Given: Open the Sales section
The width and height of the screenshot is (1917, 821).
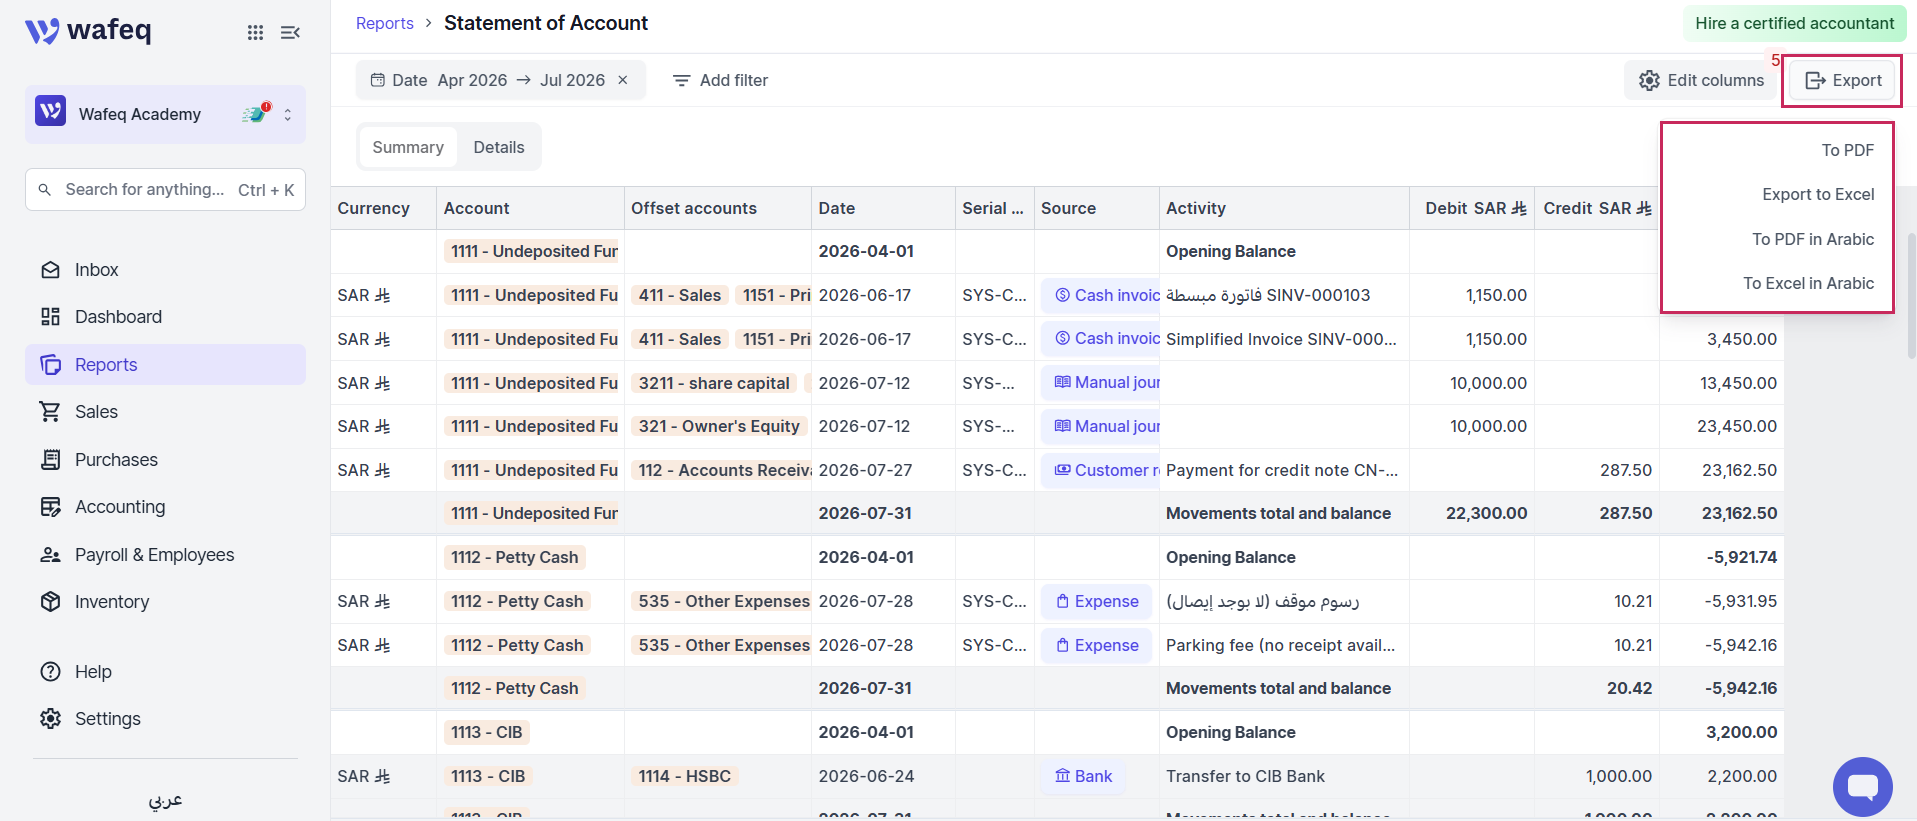Looking at the screenshot, I should (96, 412).
